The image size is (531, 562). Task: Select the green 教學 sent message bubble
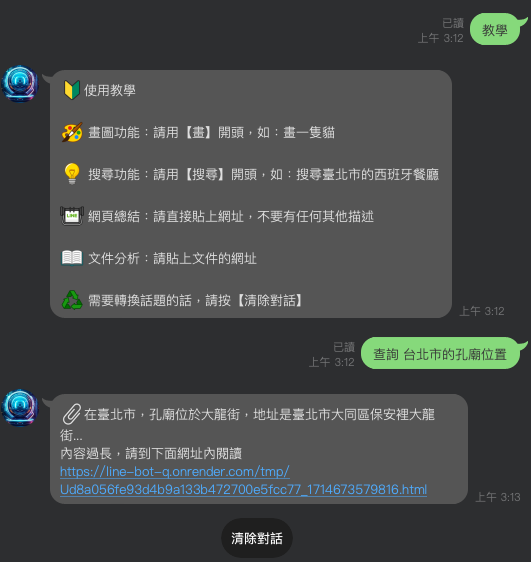(x=496, y=29)
